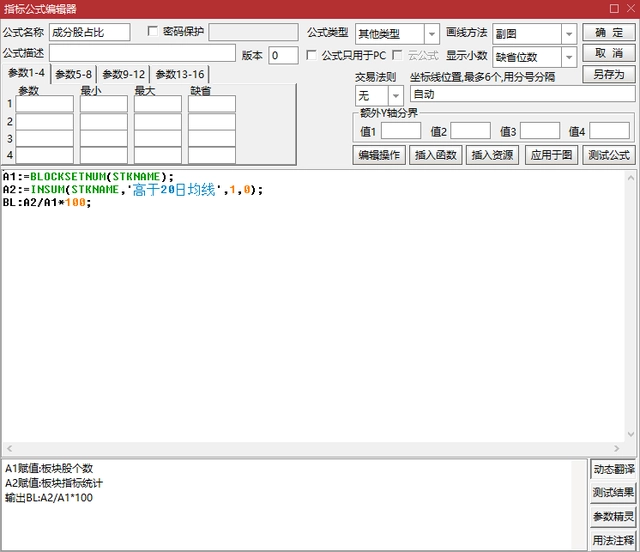The image size is (640, 552).
Task: Click the disabled password input field
Action: coord(253,32)
